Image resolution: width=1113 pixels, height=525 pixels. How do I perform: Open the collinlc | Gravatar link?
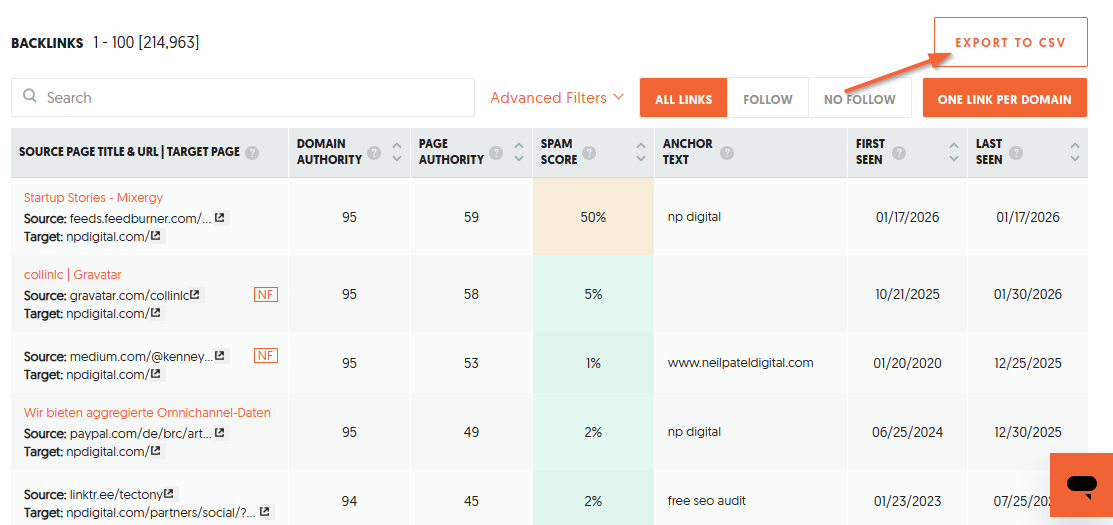coord(73,275)
